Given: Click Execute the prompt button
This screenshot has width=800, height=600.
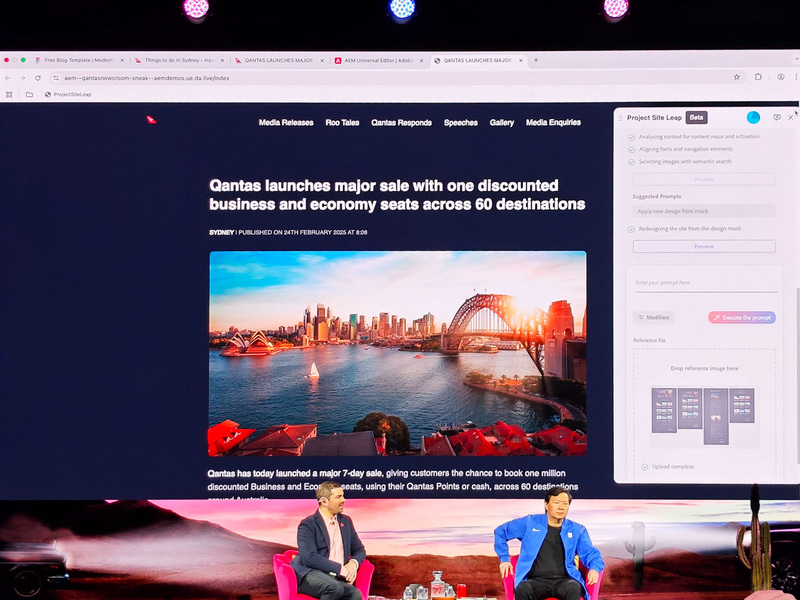Looking at the screenshot, I should pyautogui.click(x=742, y=317).
